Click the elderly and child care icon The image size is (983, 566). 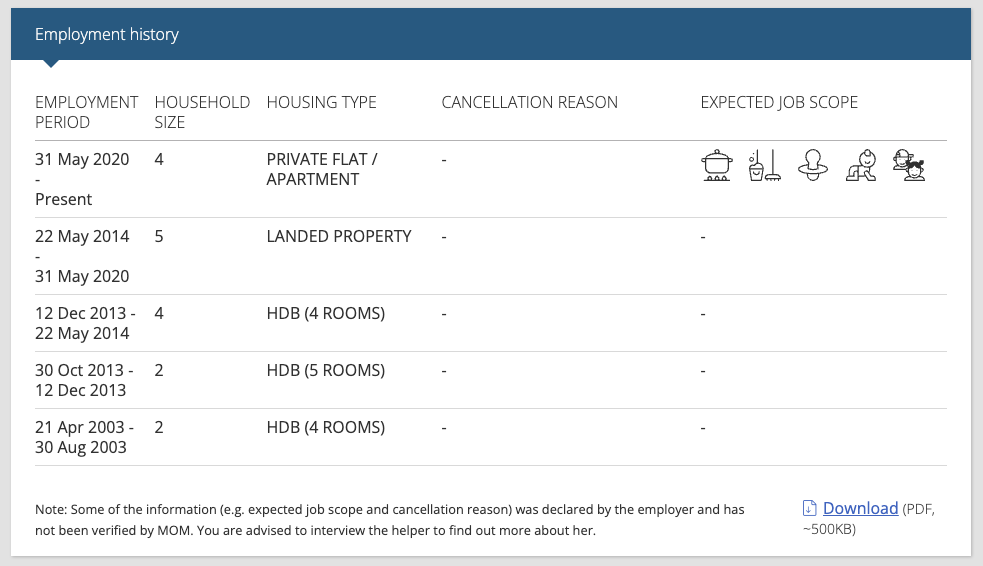(910, 165)
